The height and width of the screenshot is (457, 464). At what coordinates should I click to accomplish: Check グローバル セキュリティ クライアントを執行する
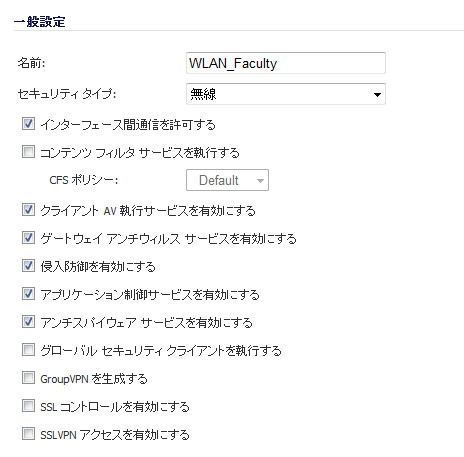pos(28,350)
